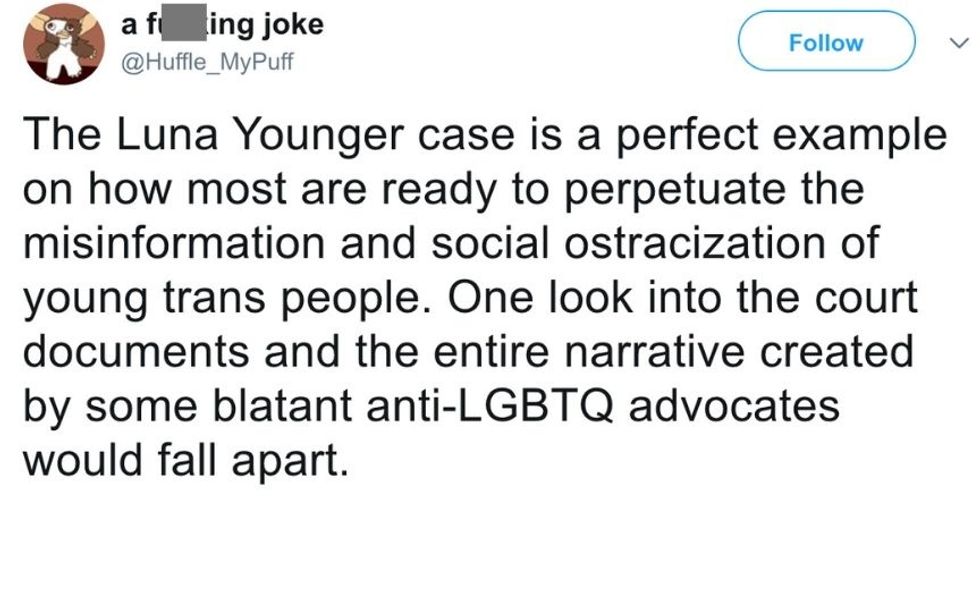980x590 pixels.
Task: Click the word 'advocates' in the tweet
Action: point(734,406)
